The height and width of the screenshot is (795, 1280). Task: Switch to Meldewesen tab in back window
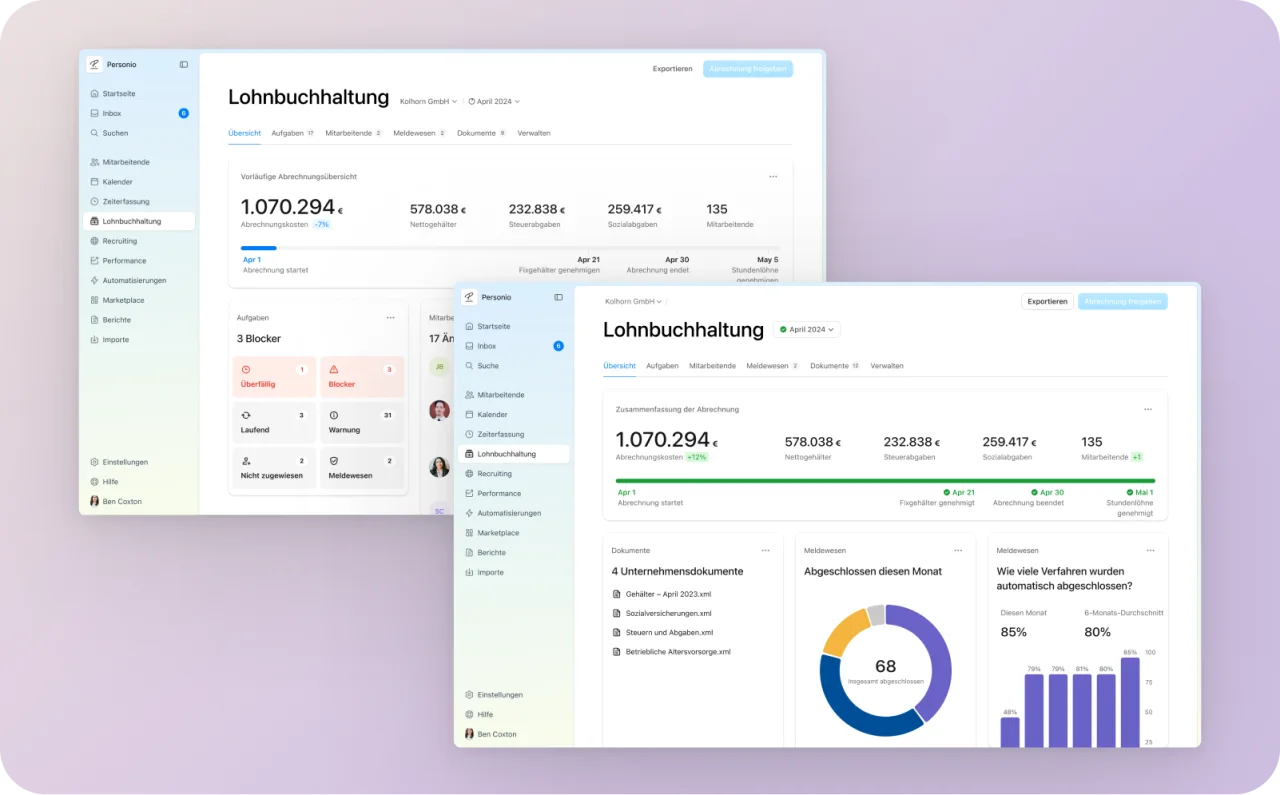(x=419, y=133)
